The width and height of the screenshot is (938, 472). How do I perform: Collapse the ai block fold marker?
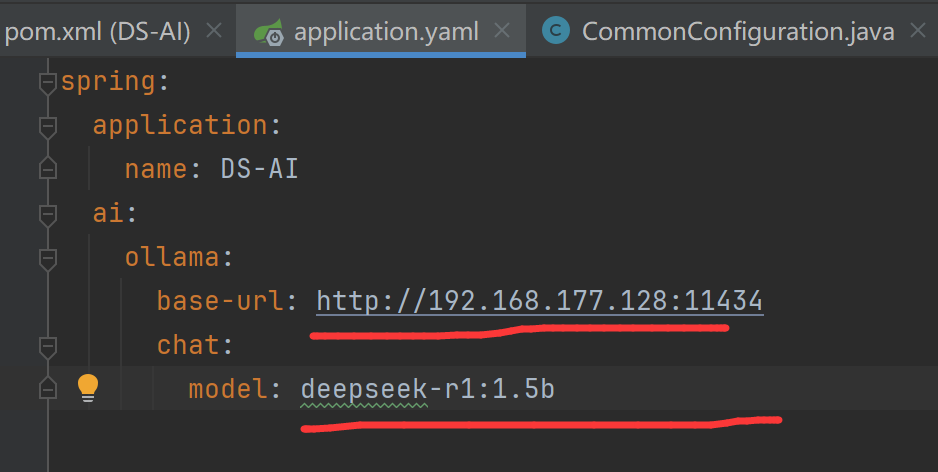(47, 214)
